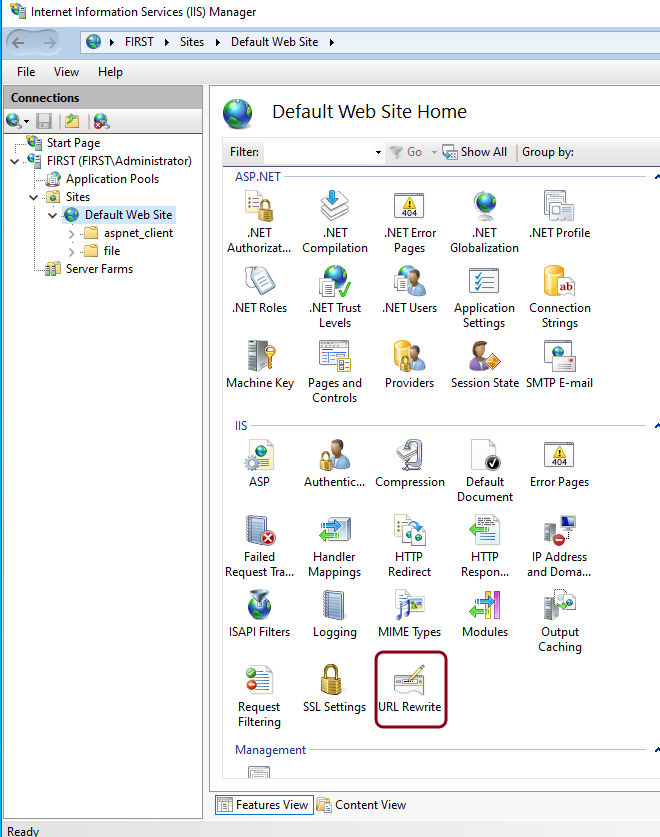This screenshot has height=837, width=660.
Task: Open the ISAPI Filters feature
Action: pos(260,614)
